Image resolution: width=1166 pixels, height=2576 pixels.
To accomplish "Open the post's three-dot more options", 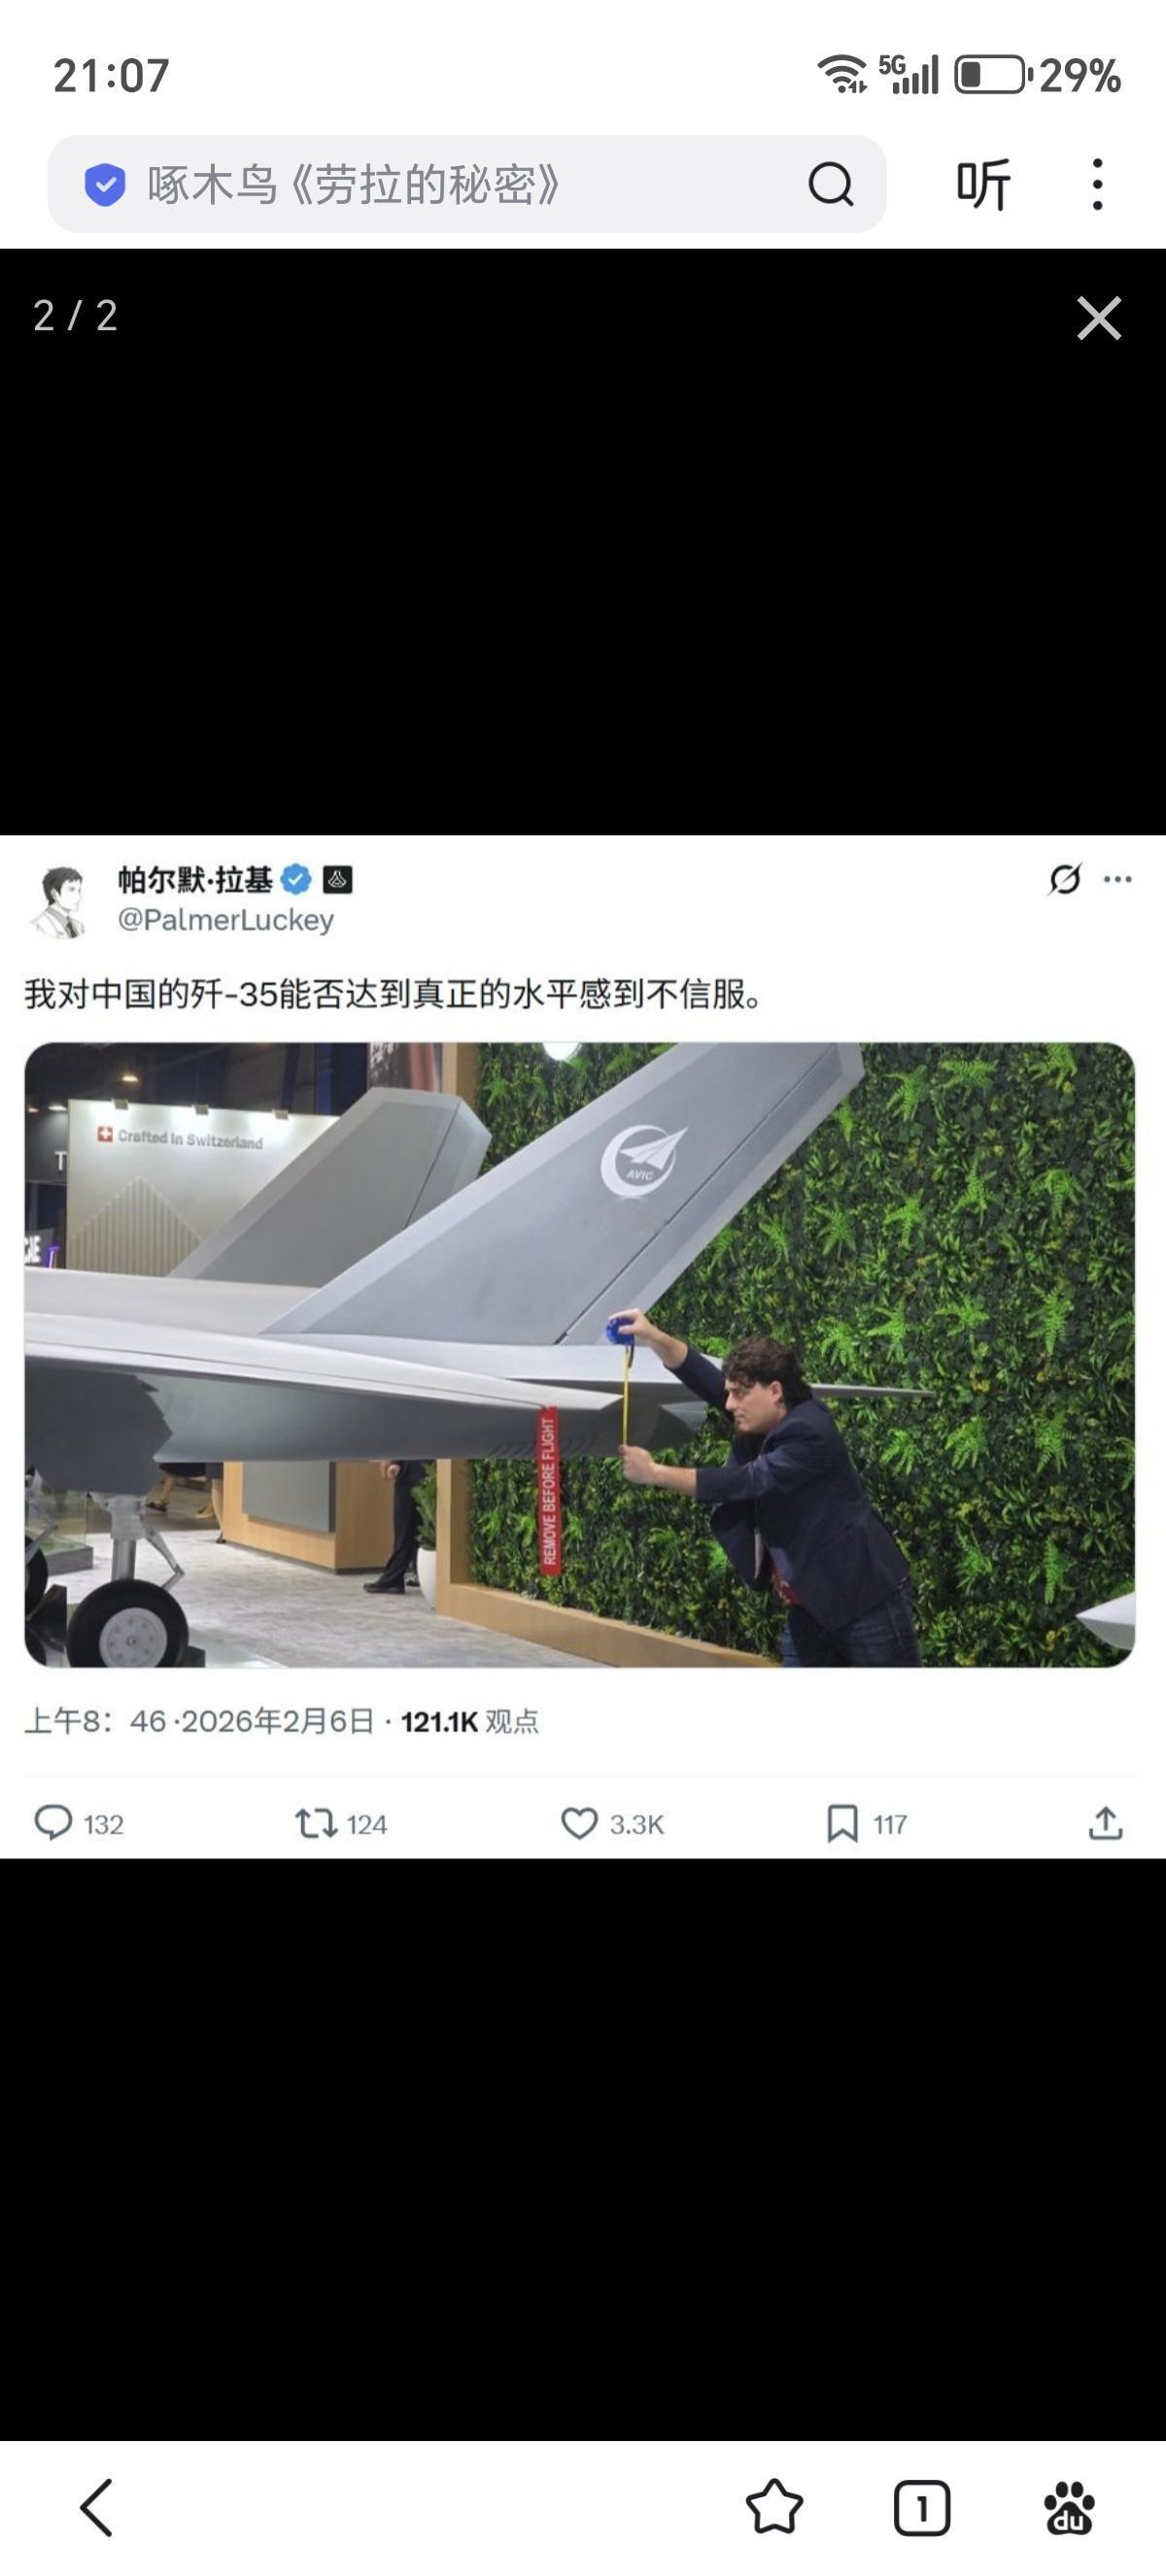I will pyautogui.click(x=1117, y=879).
